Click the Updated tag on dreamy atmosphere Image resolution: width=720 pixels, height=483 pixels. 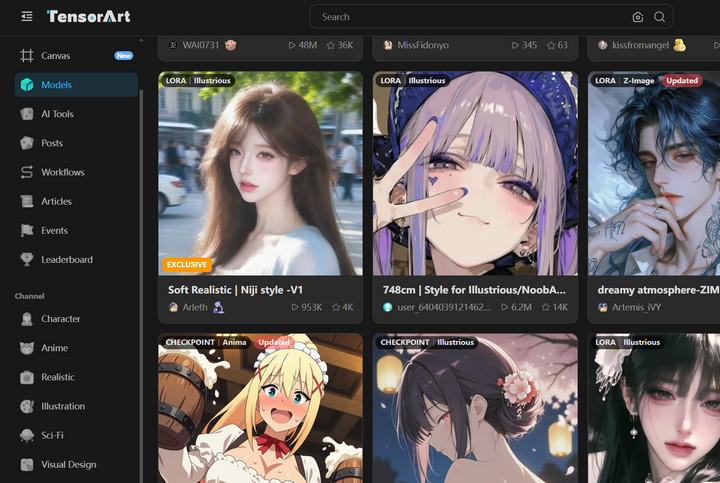[x=682, y=80]
